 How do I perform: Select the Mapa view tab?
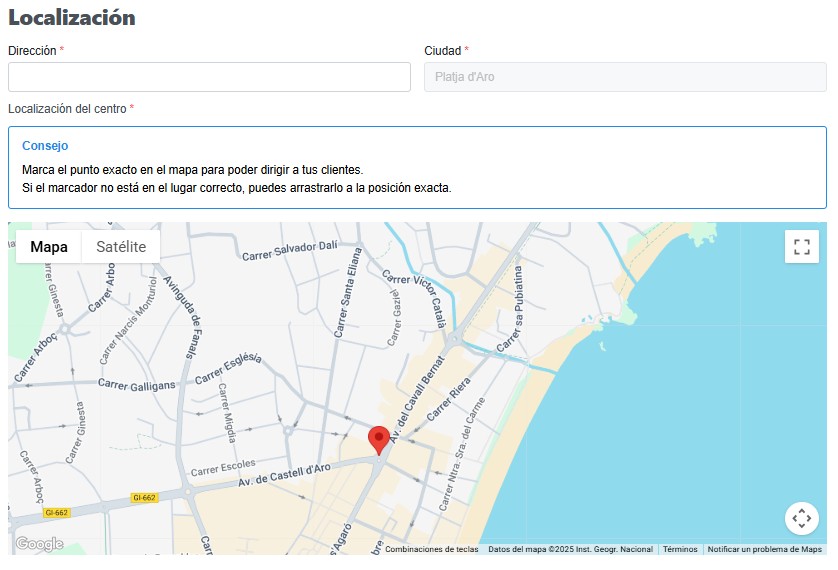49,247
